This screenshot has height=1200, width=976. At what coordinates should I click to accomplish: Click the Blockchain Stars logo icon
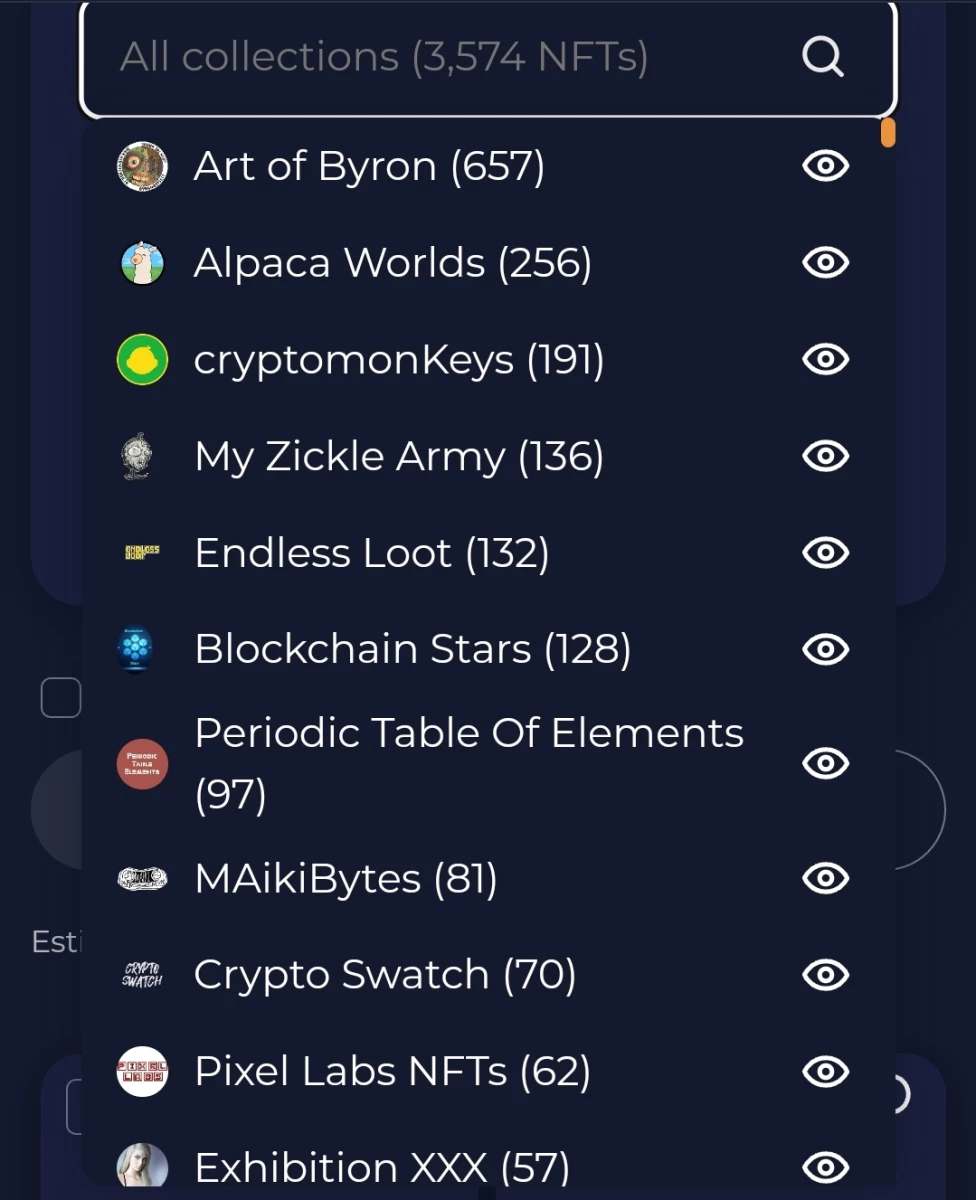point(135,650)
